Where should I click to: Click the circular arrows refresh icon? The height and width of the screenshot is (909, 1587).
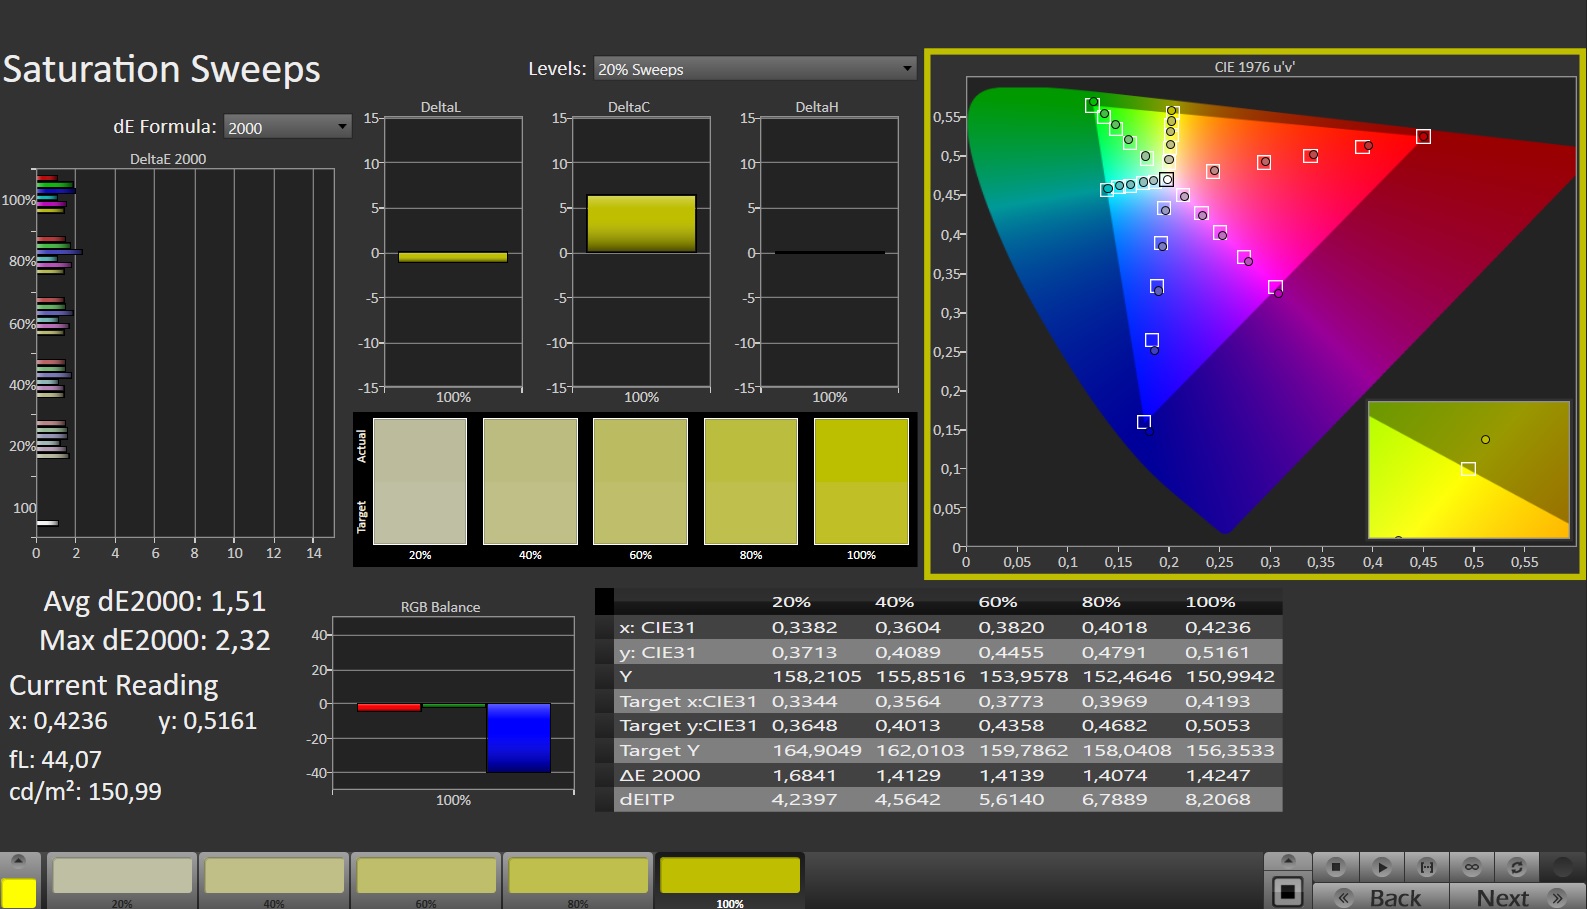coord(1516,866)
